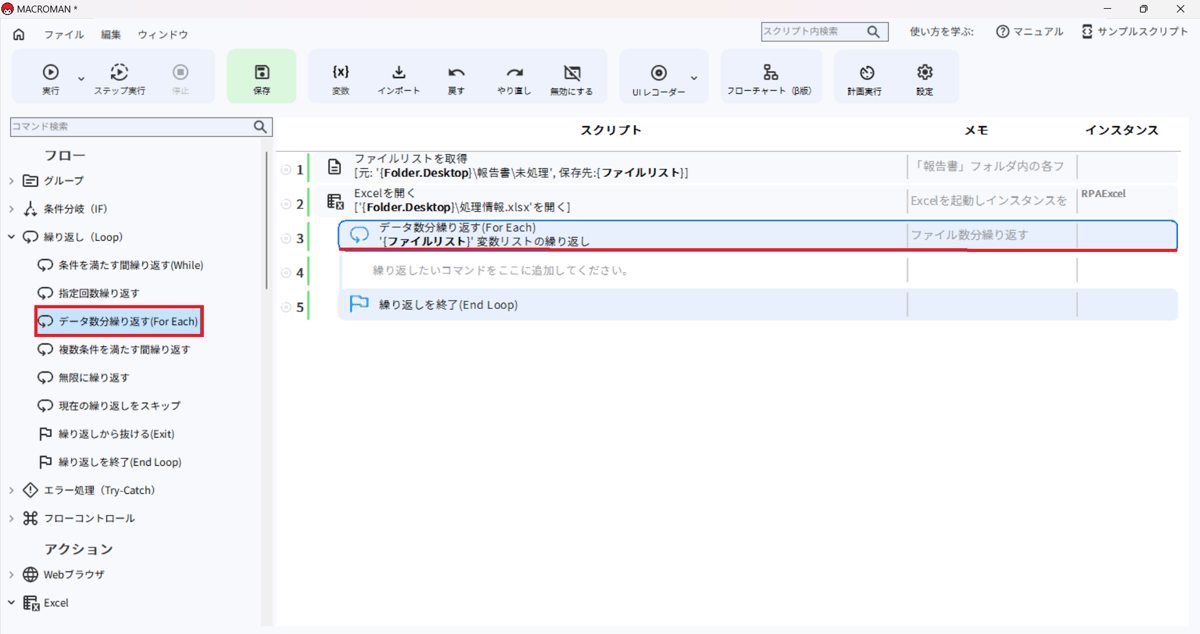Toggle the circle marker beside row 3
The height and width of the screenshot is (634, 1200).
tap(286, 239)
